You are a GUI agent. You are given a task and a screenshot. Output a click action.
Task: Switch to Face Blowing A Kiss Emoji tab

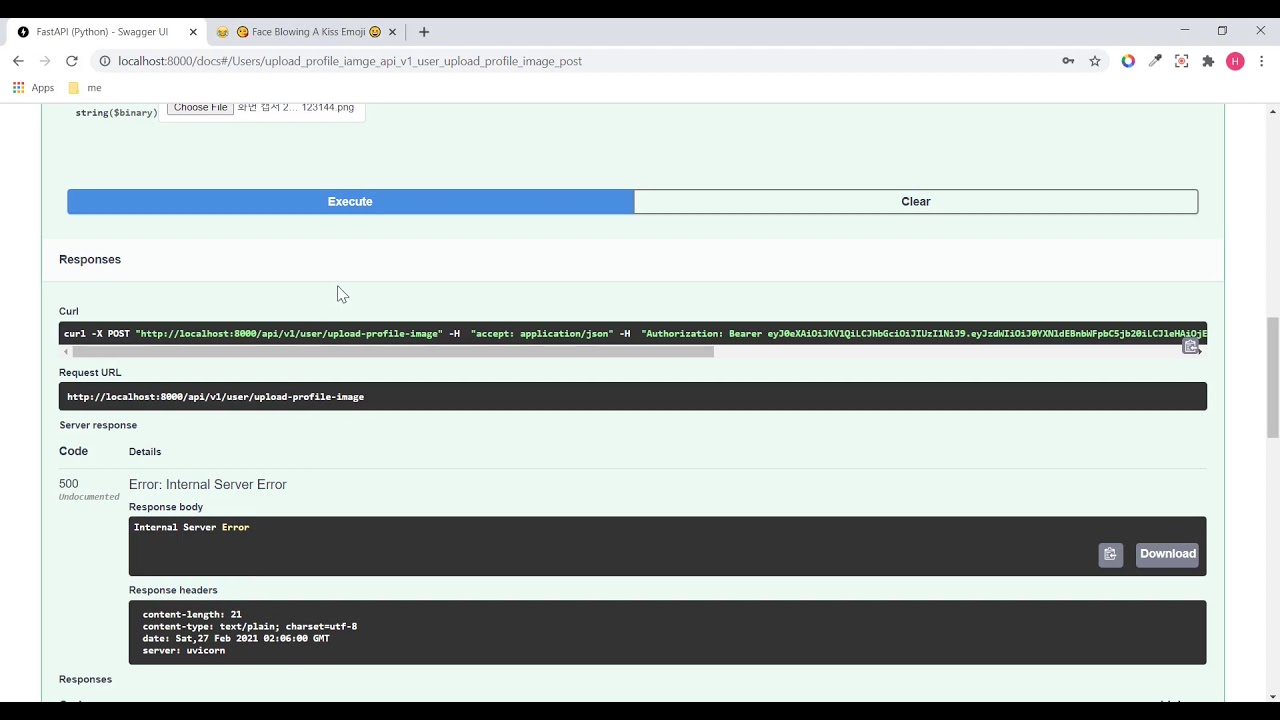pos(307,32)
